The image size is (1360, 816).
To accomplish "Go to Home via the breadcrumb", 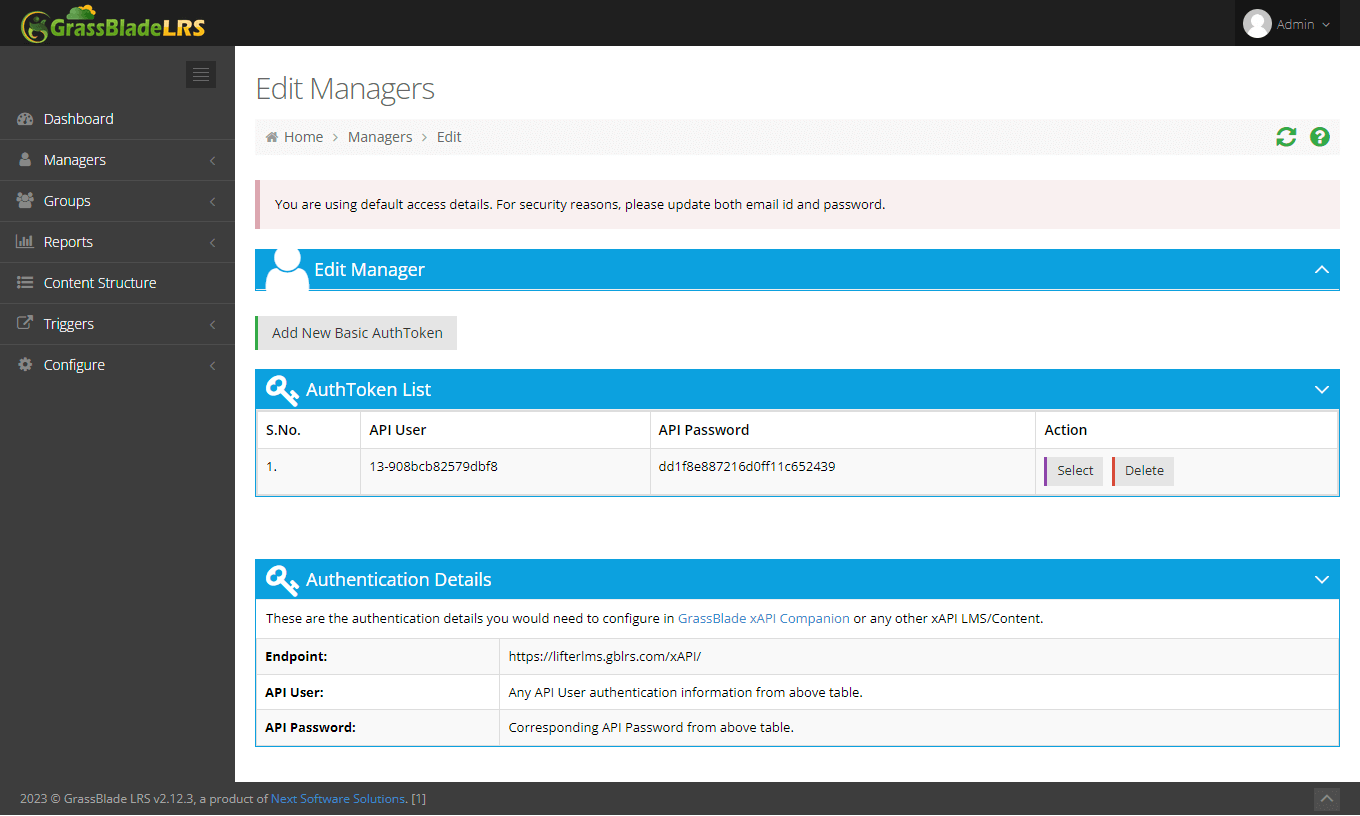I will 303,136.
